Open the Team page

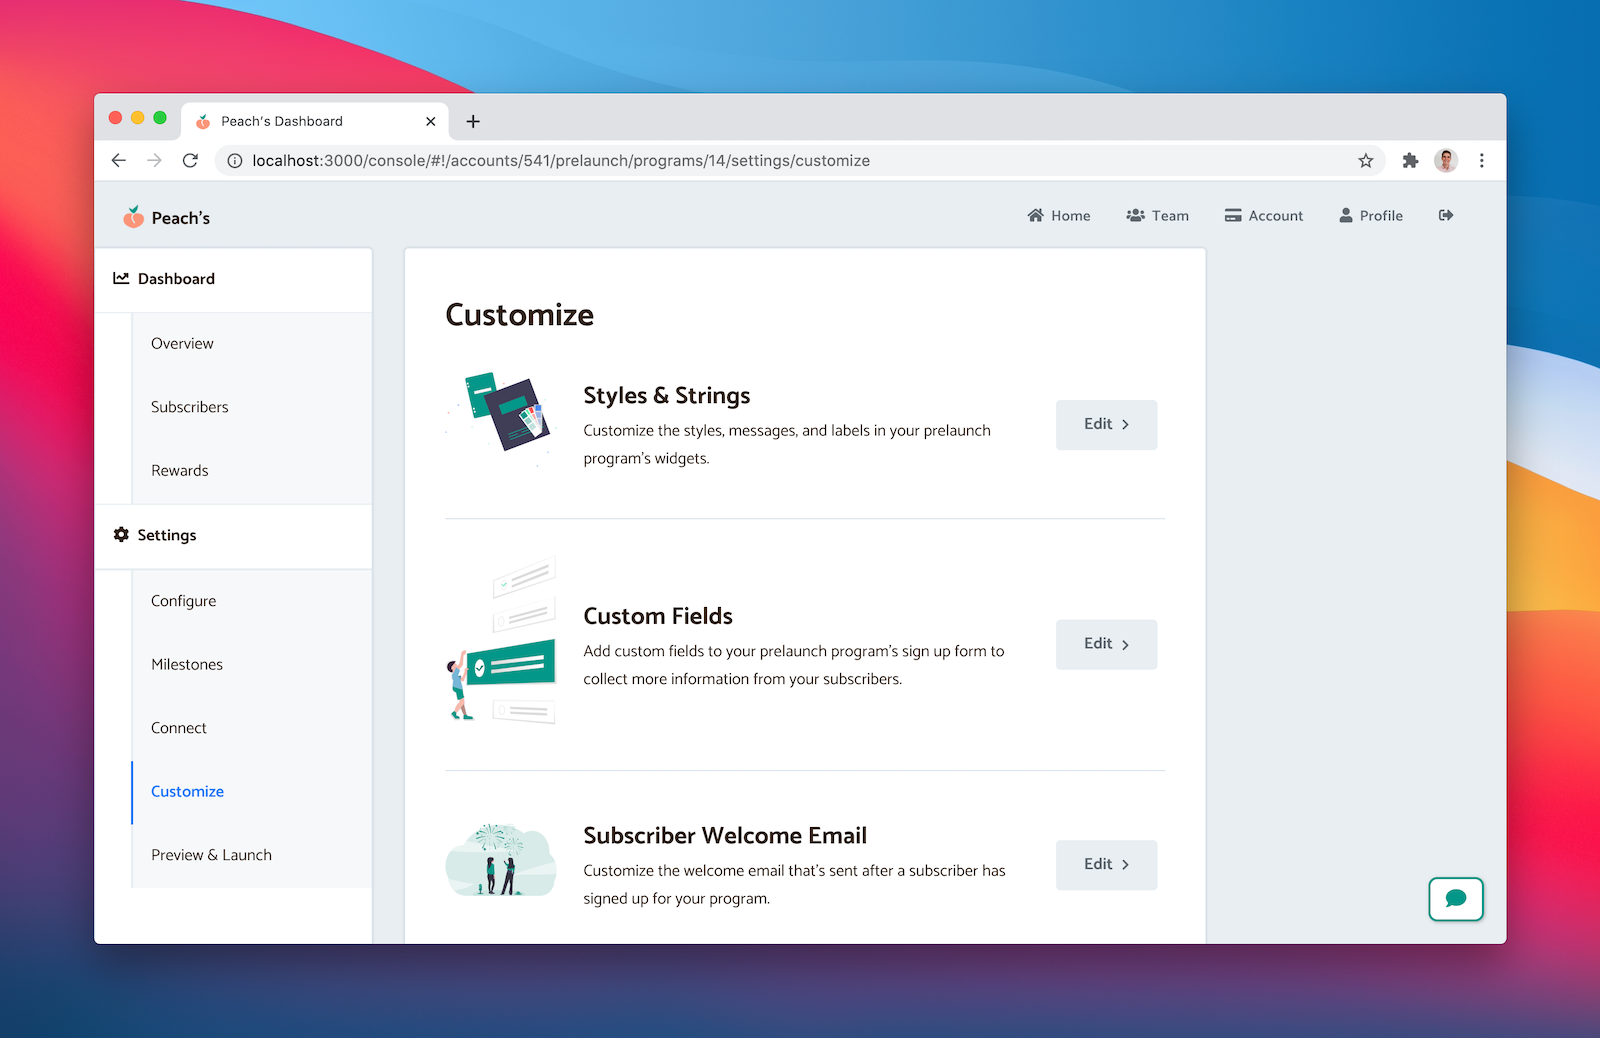(x=1157, y=215)
